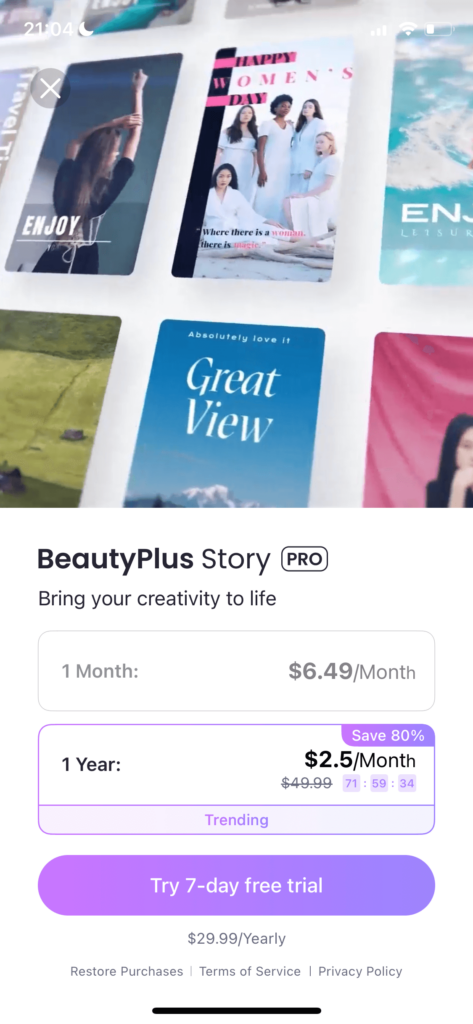Tap the PRO badge icon
Viewport: 473px width, 1024px height.
304,560
